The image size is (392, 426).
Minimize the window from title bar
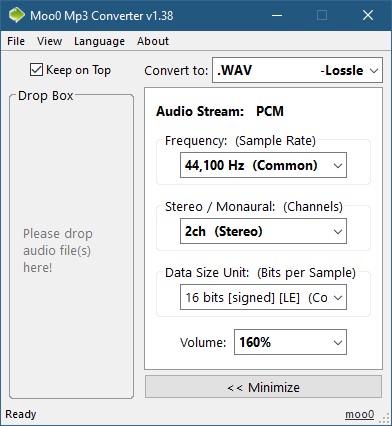tap(277, 15)
